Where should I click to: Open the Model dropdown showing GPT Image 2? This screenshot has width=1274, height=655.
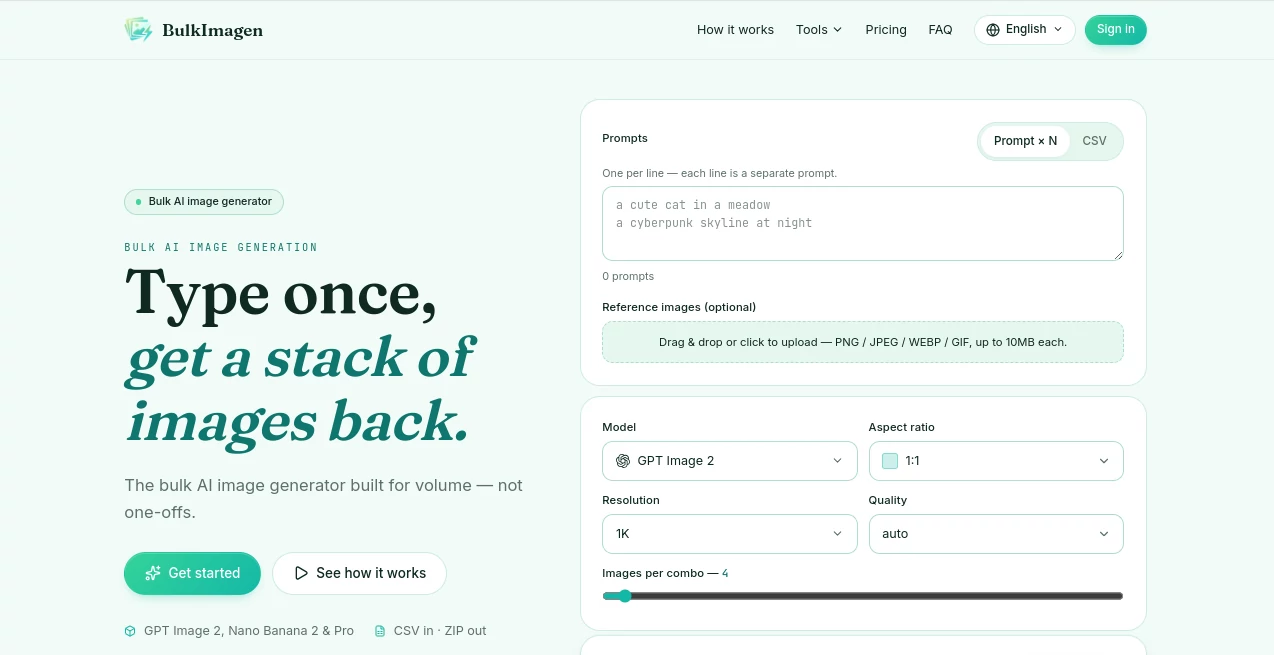click(730, 461)
